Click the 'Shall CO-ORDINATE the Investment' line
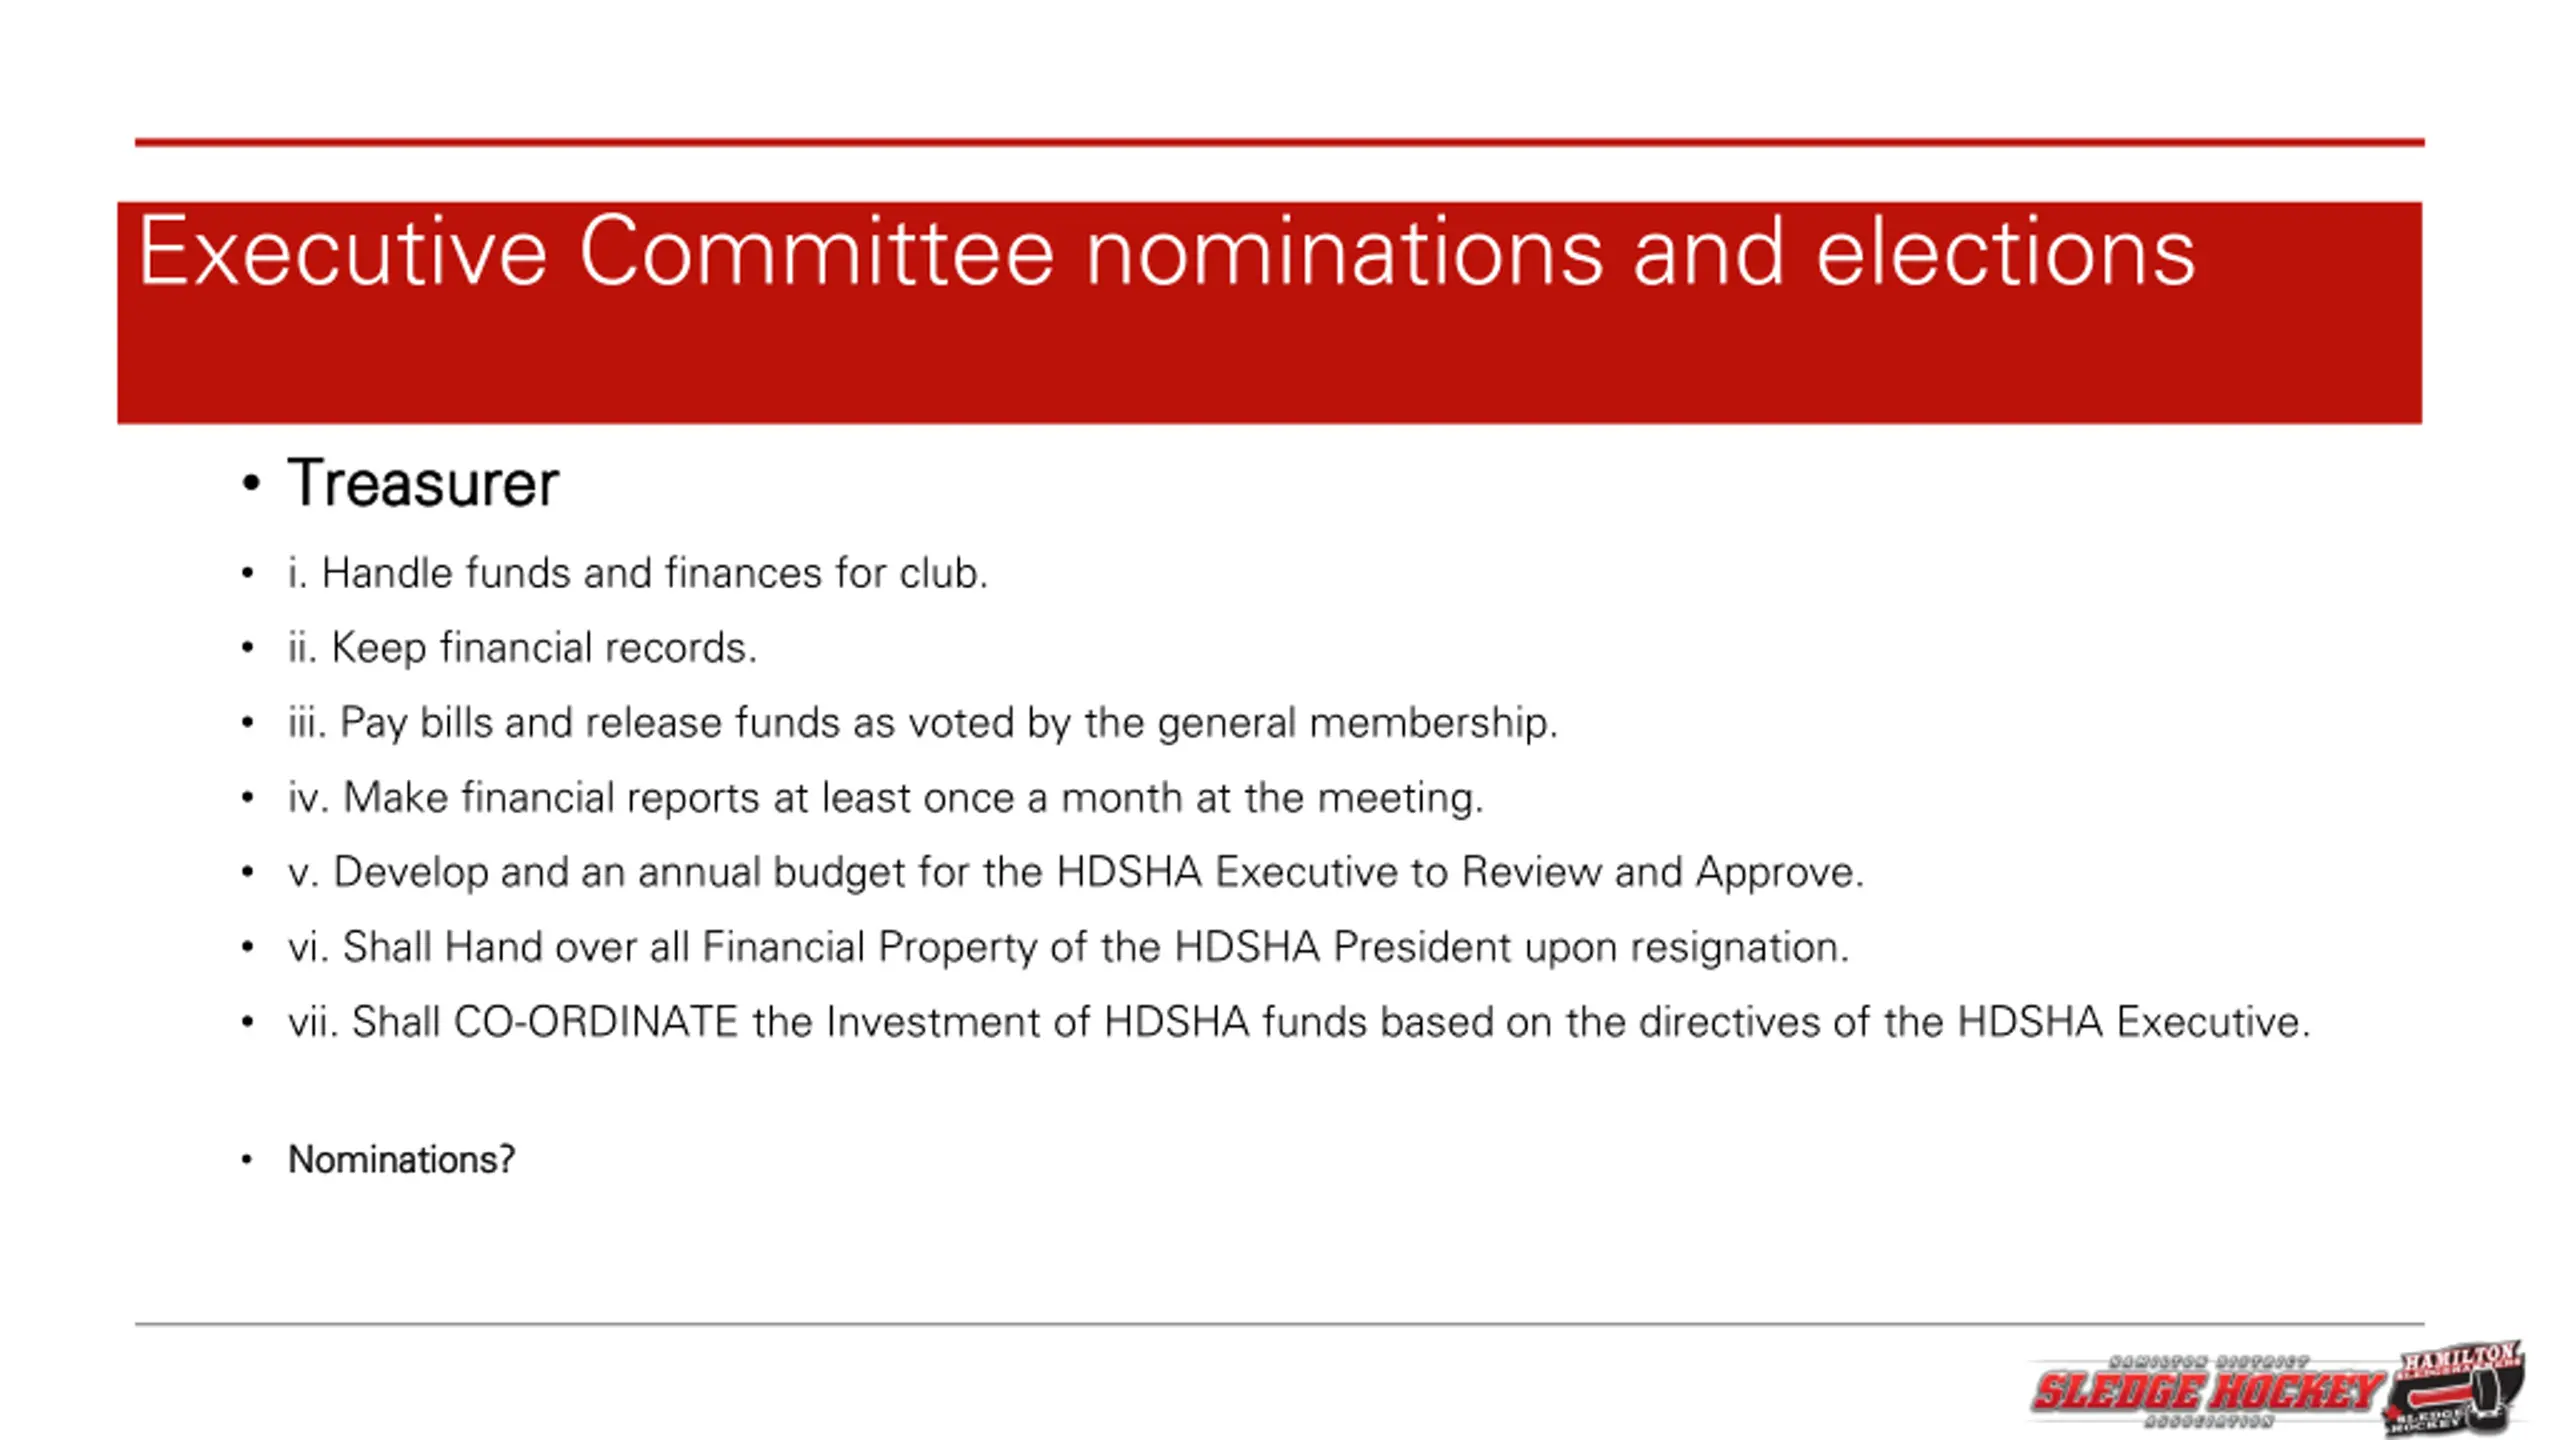This screenshot has height=1440, width=2560. point(1299,1022)
